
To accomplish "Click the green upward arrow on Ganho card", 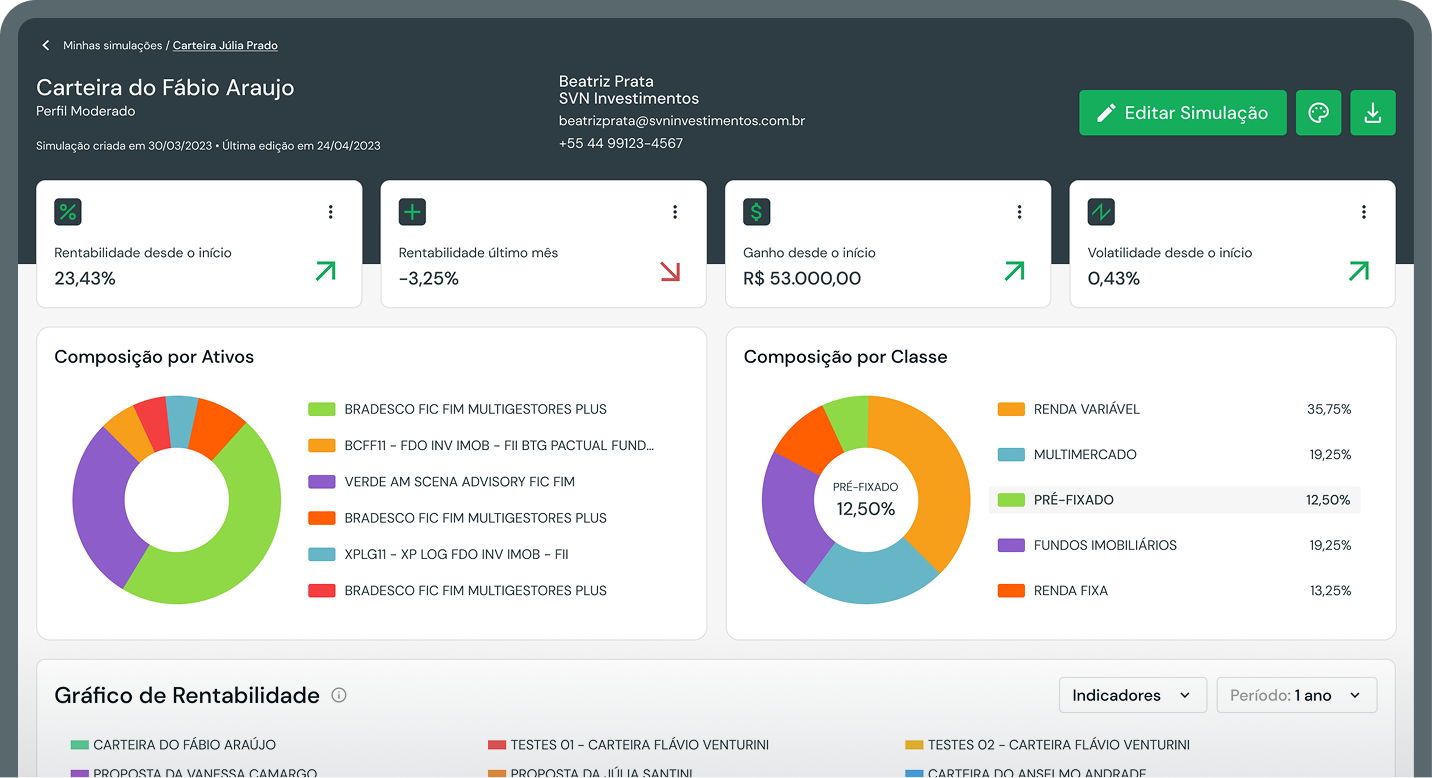I will (x=1013, y=271).
